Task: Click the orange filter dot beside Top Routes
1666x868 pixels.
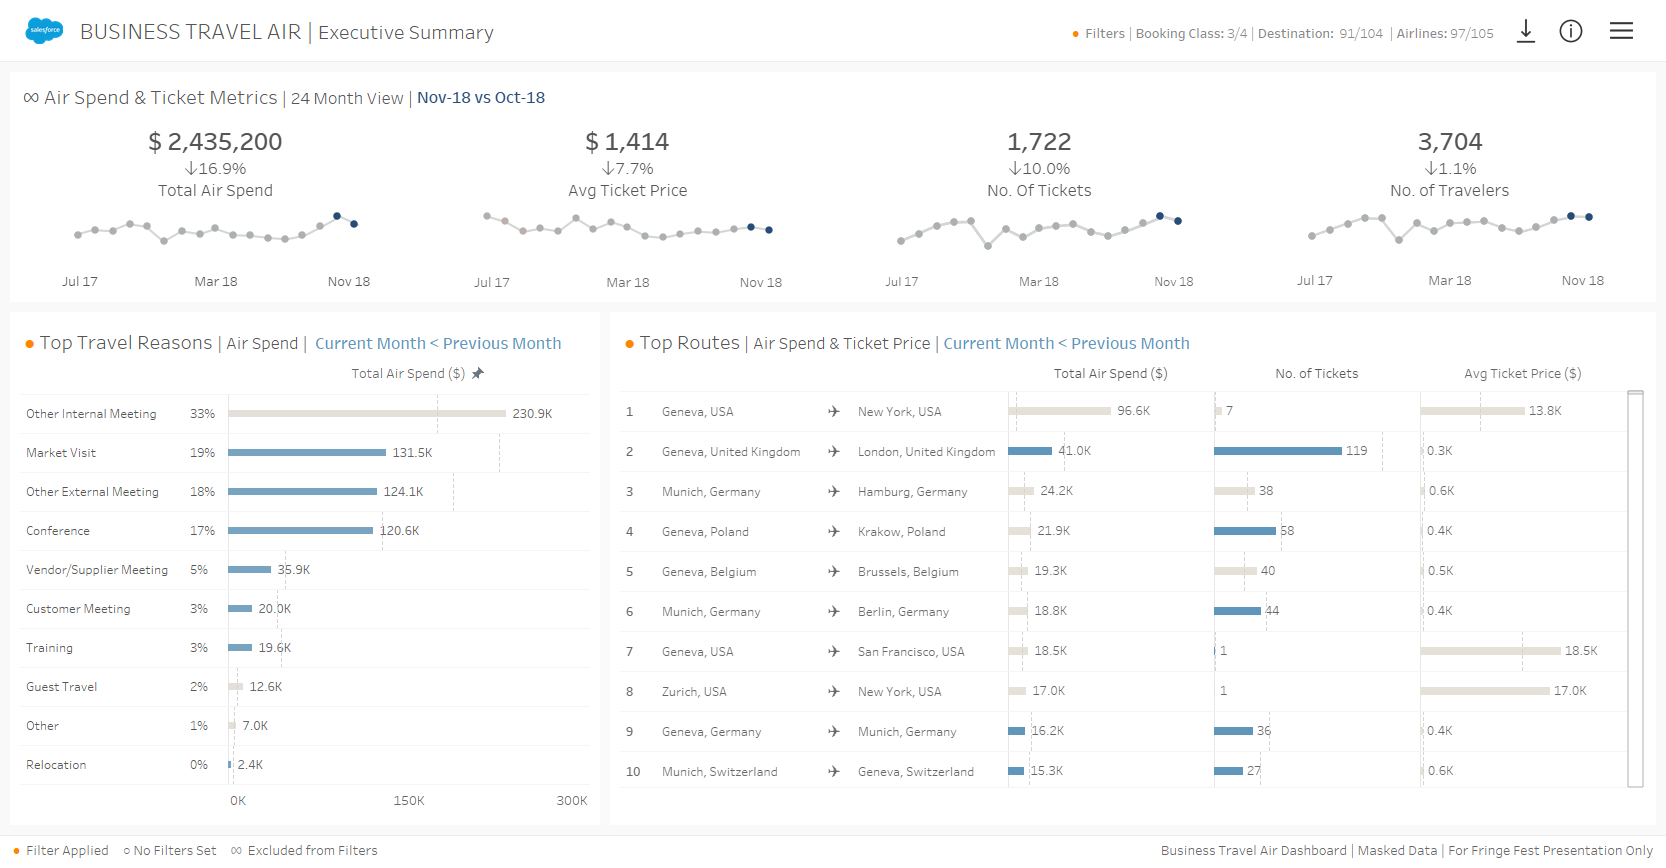Action: click(x=630, y=344)
